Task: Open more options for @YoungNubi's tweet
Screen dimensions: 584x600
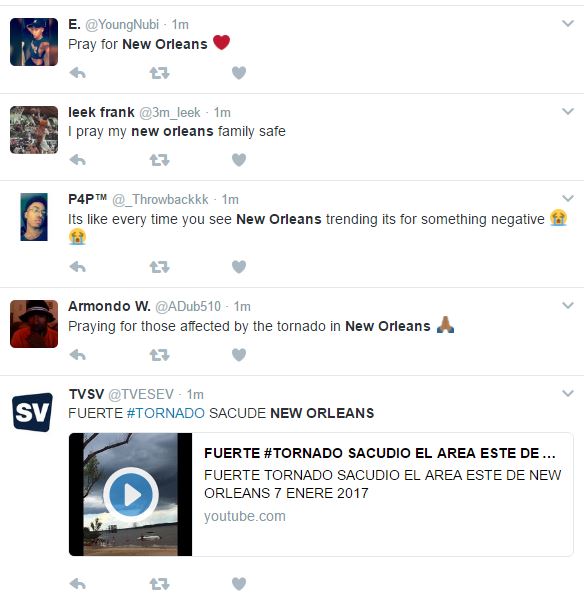Action: pos(568,23)
